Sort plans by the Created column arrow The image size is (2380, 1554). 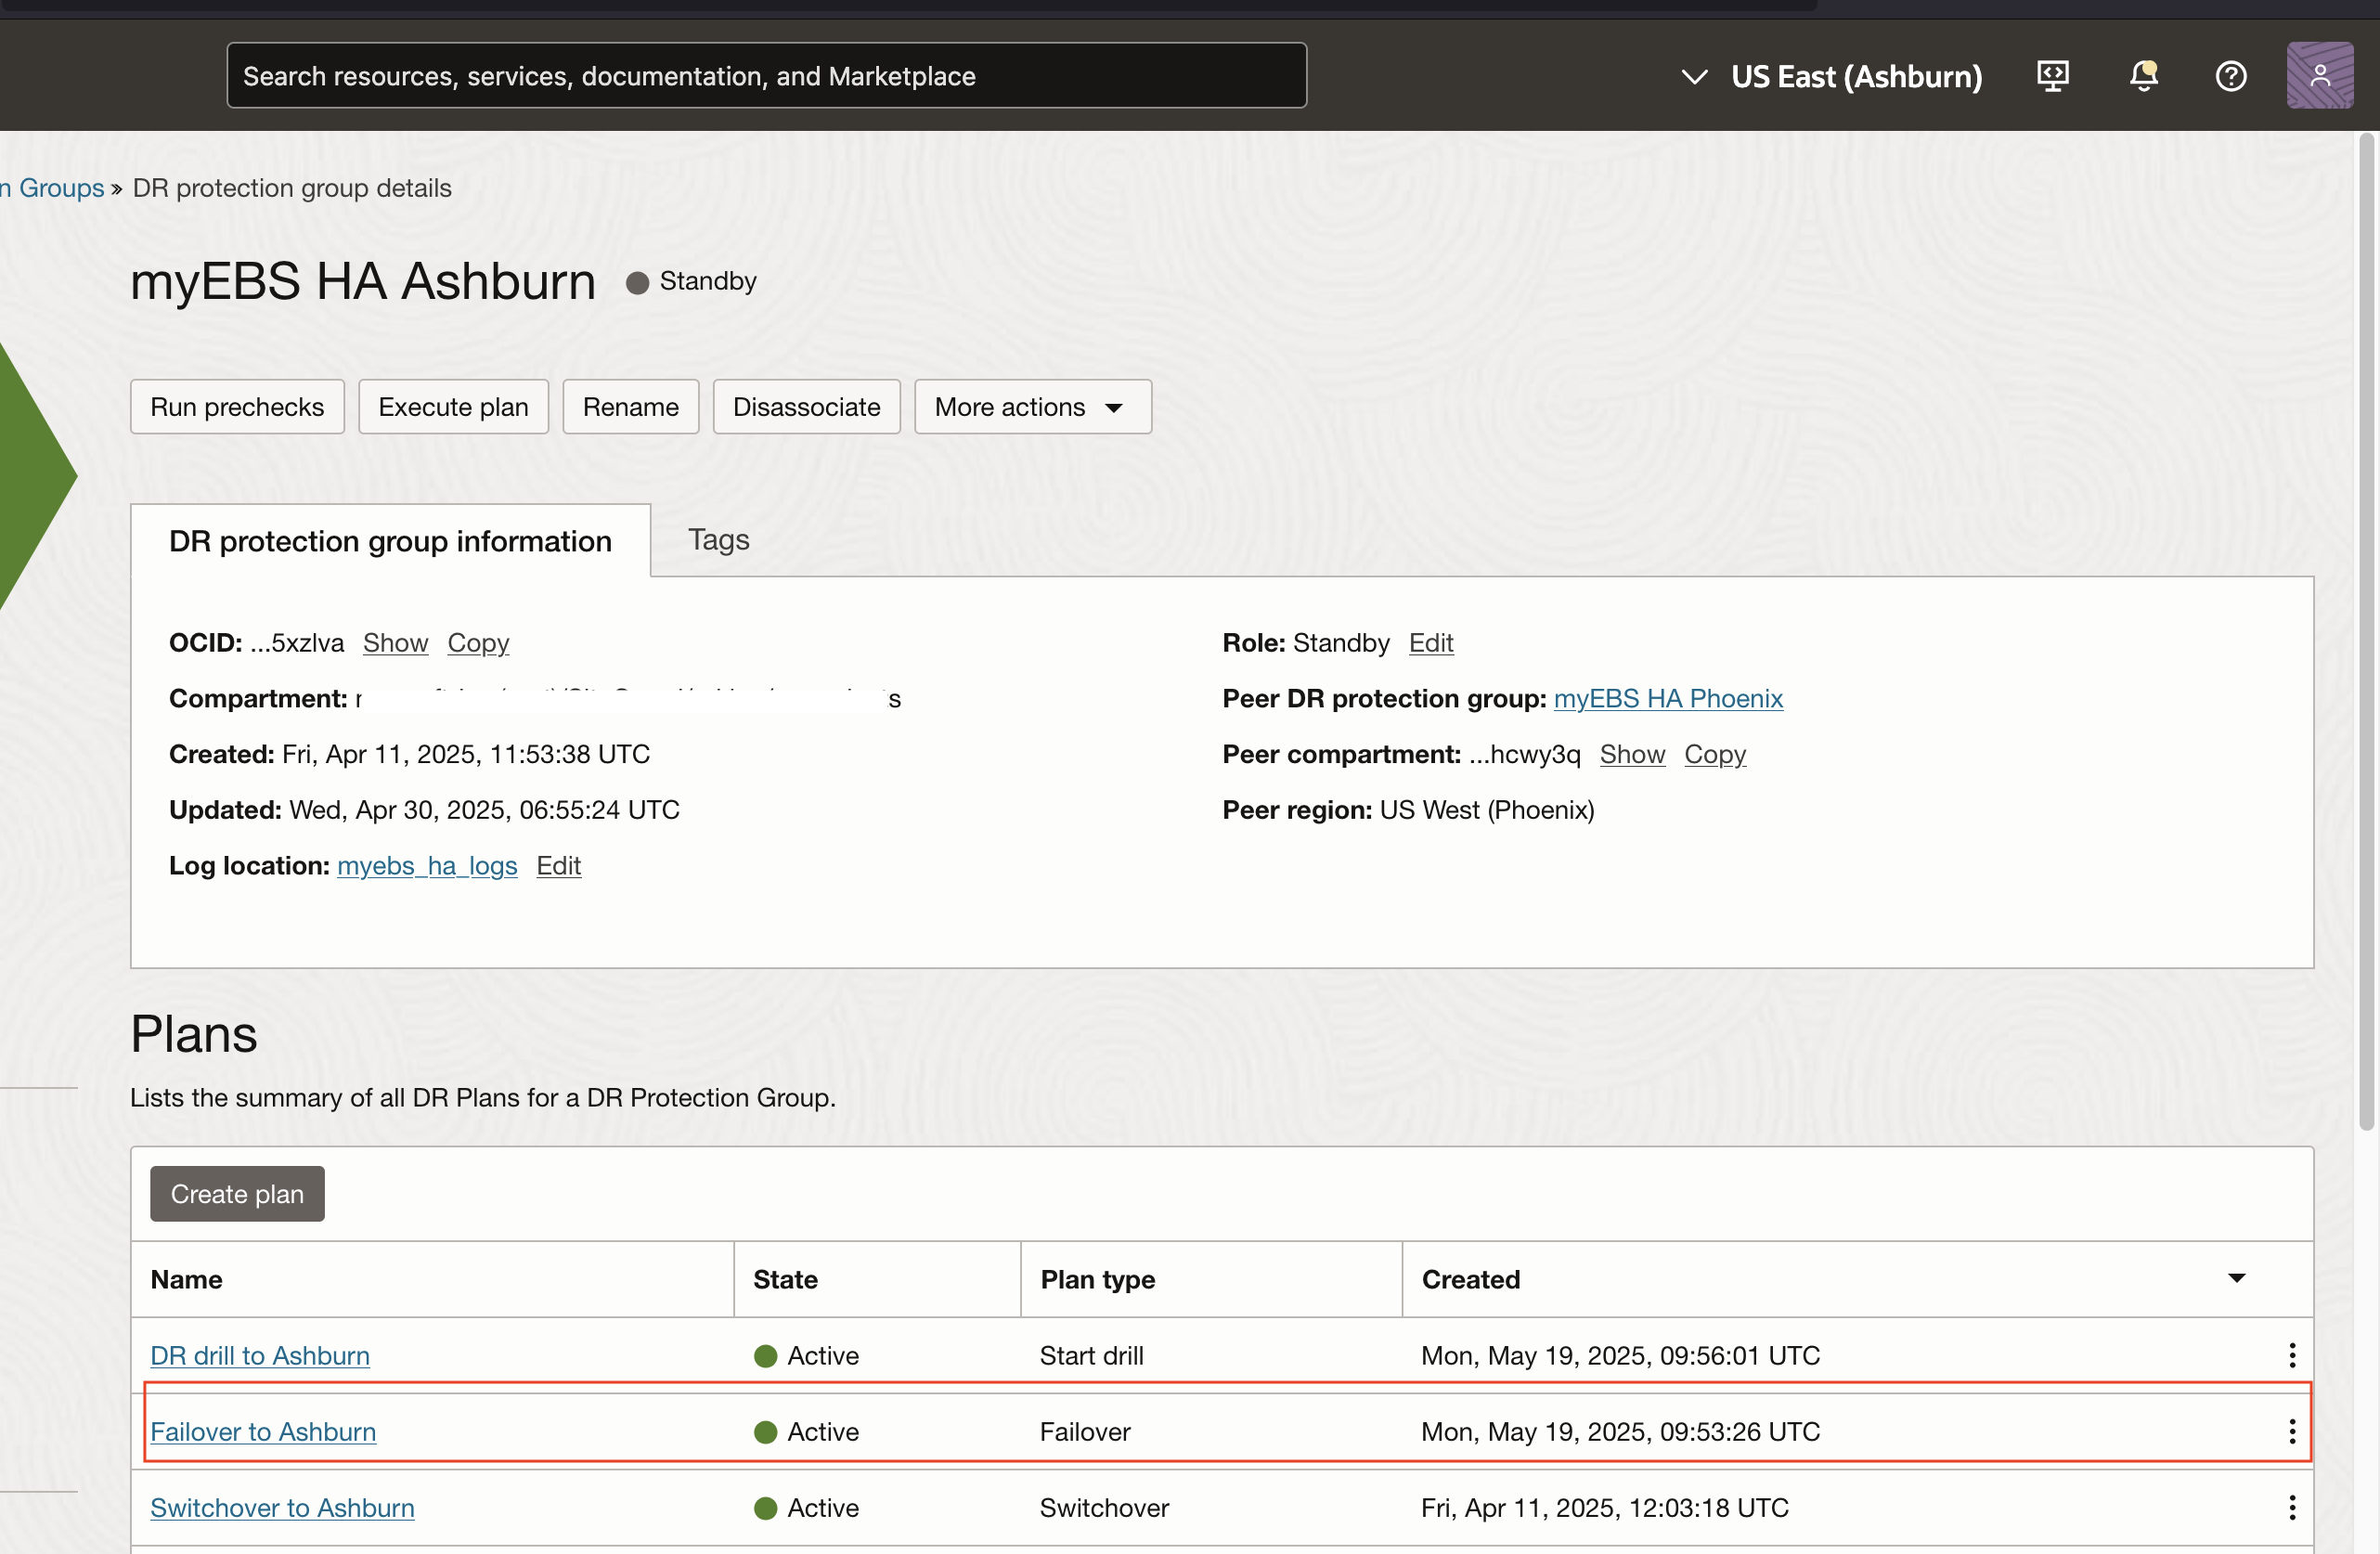coord(2237,1279)
